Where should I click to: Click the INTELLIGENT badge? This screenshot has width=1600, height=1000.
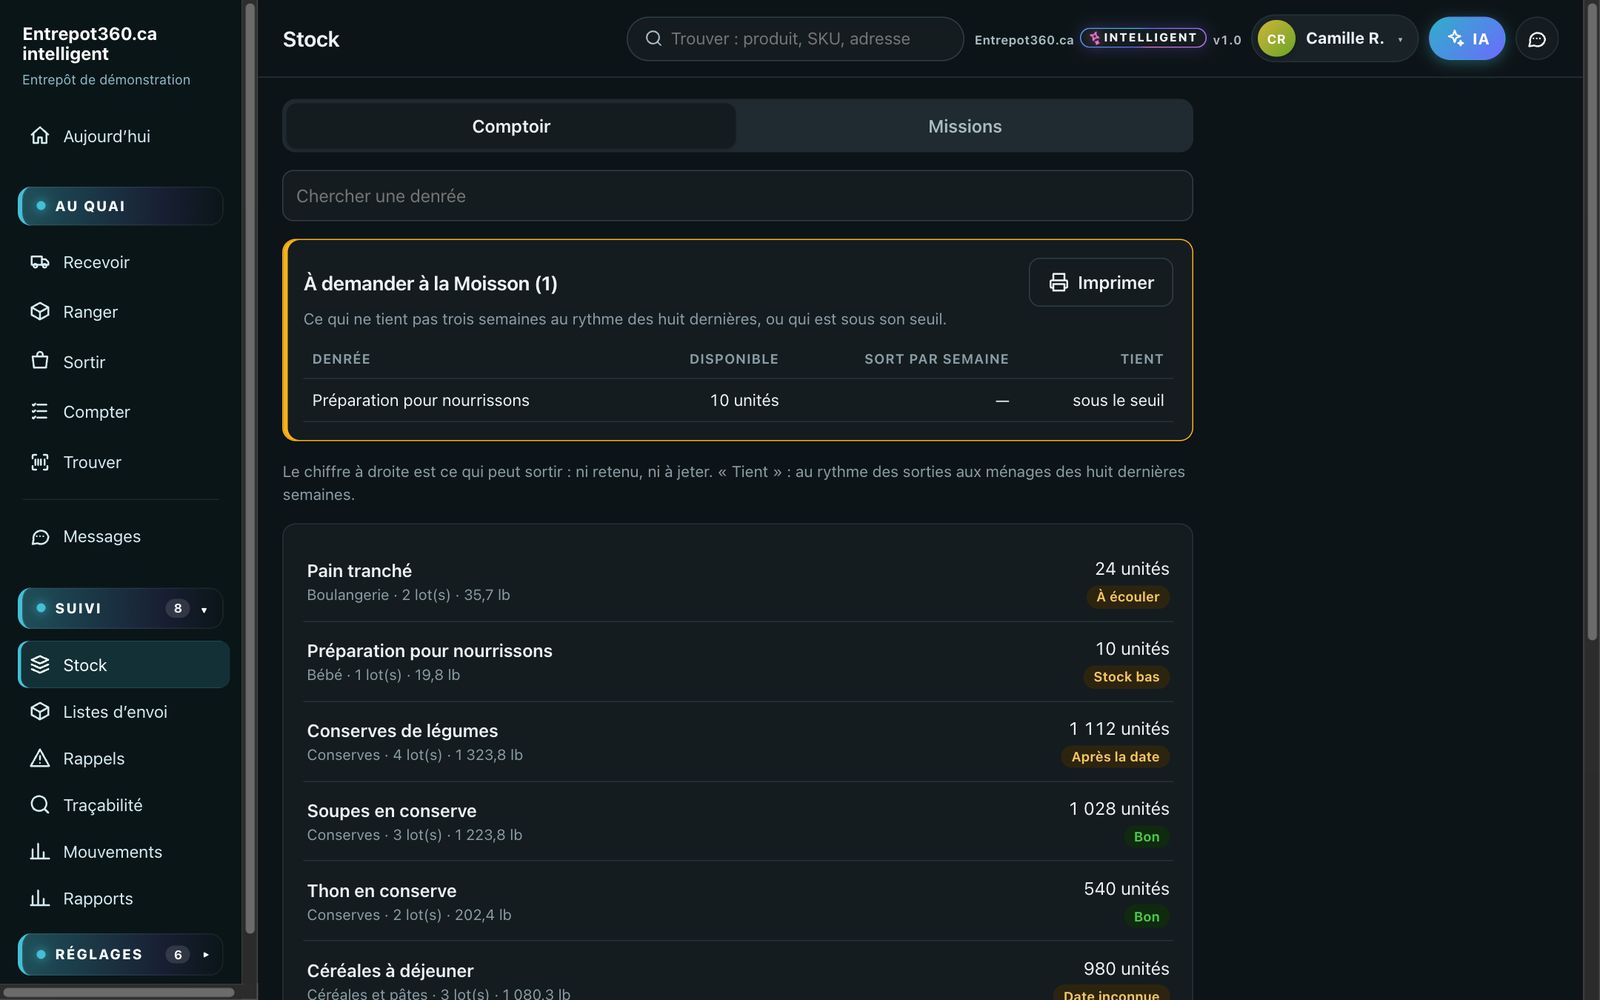point(1143,38)
